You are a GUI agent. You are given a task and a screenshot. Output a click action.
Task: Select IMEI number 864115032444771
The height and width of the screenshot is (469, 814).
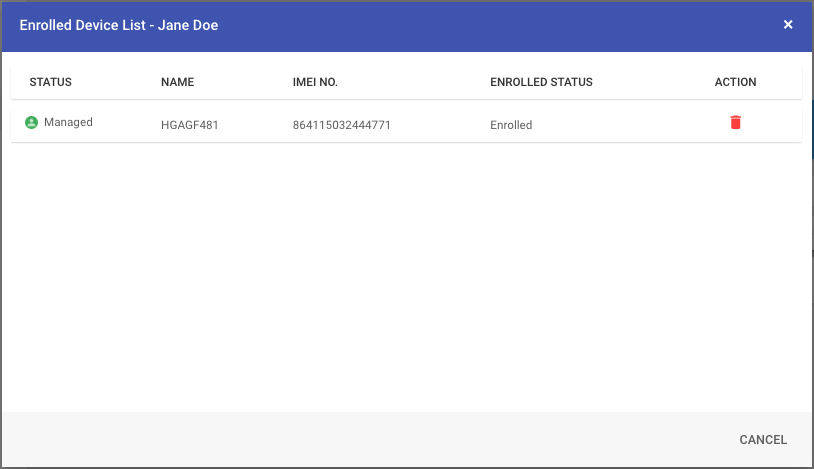coord(342,125)
